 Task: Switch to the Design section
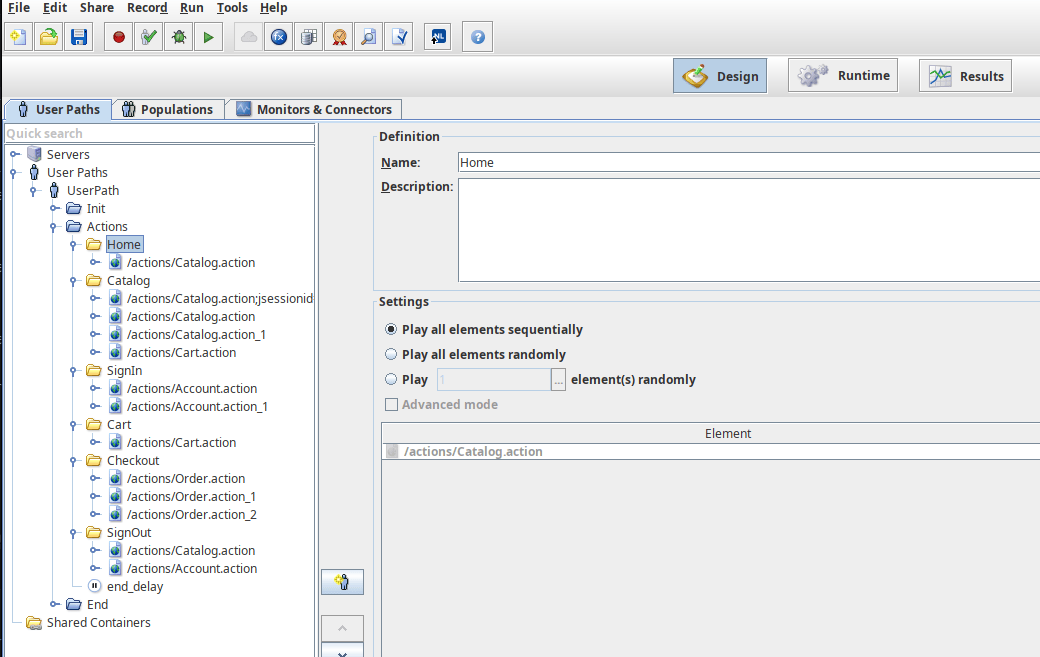coord(720,76)
